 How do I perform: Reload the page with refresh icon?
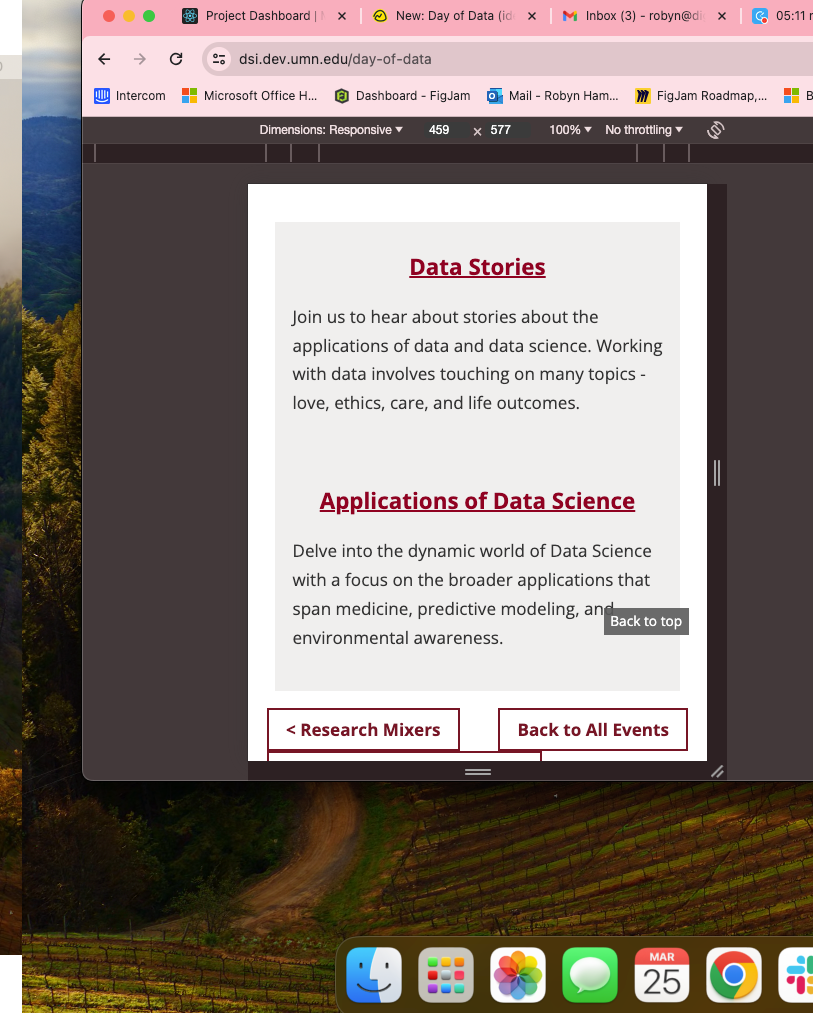(176, 59)
